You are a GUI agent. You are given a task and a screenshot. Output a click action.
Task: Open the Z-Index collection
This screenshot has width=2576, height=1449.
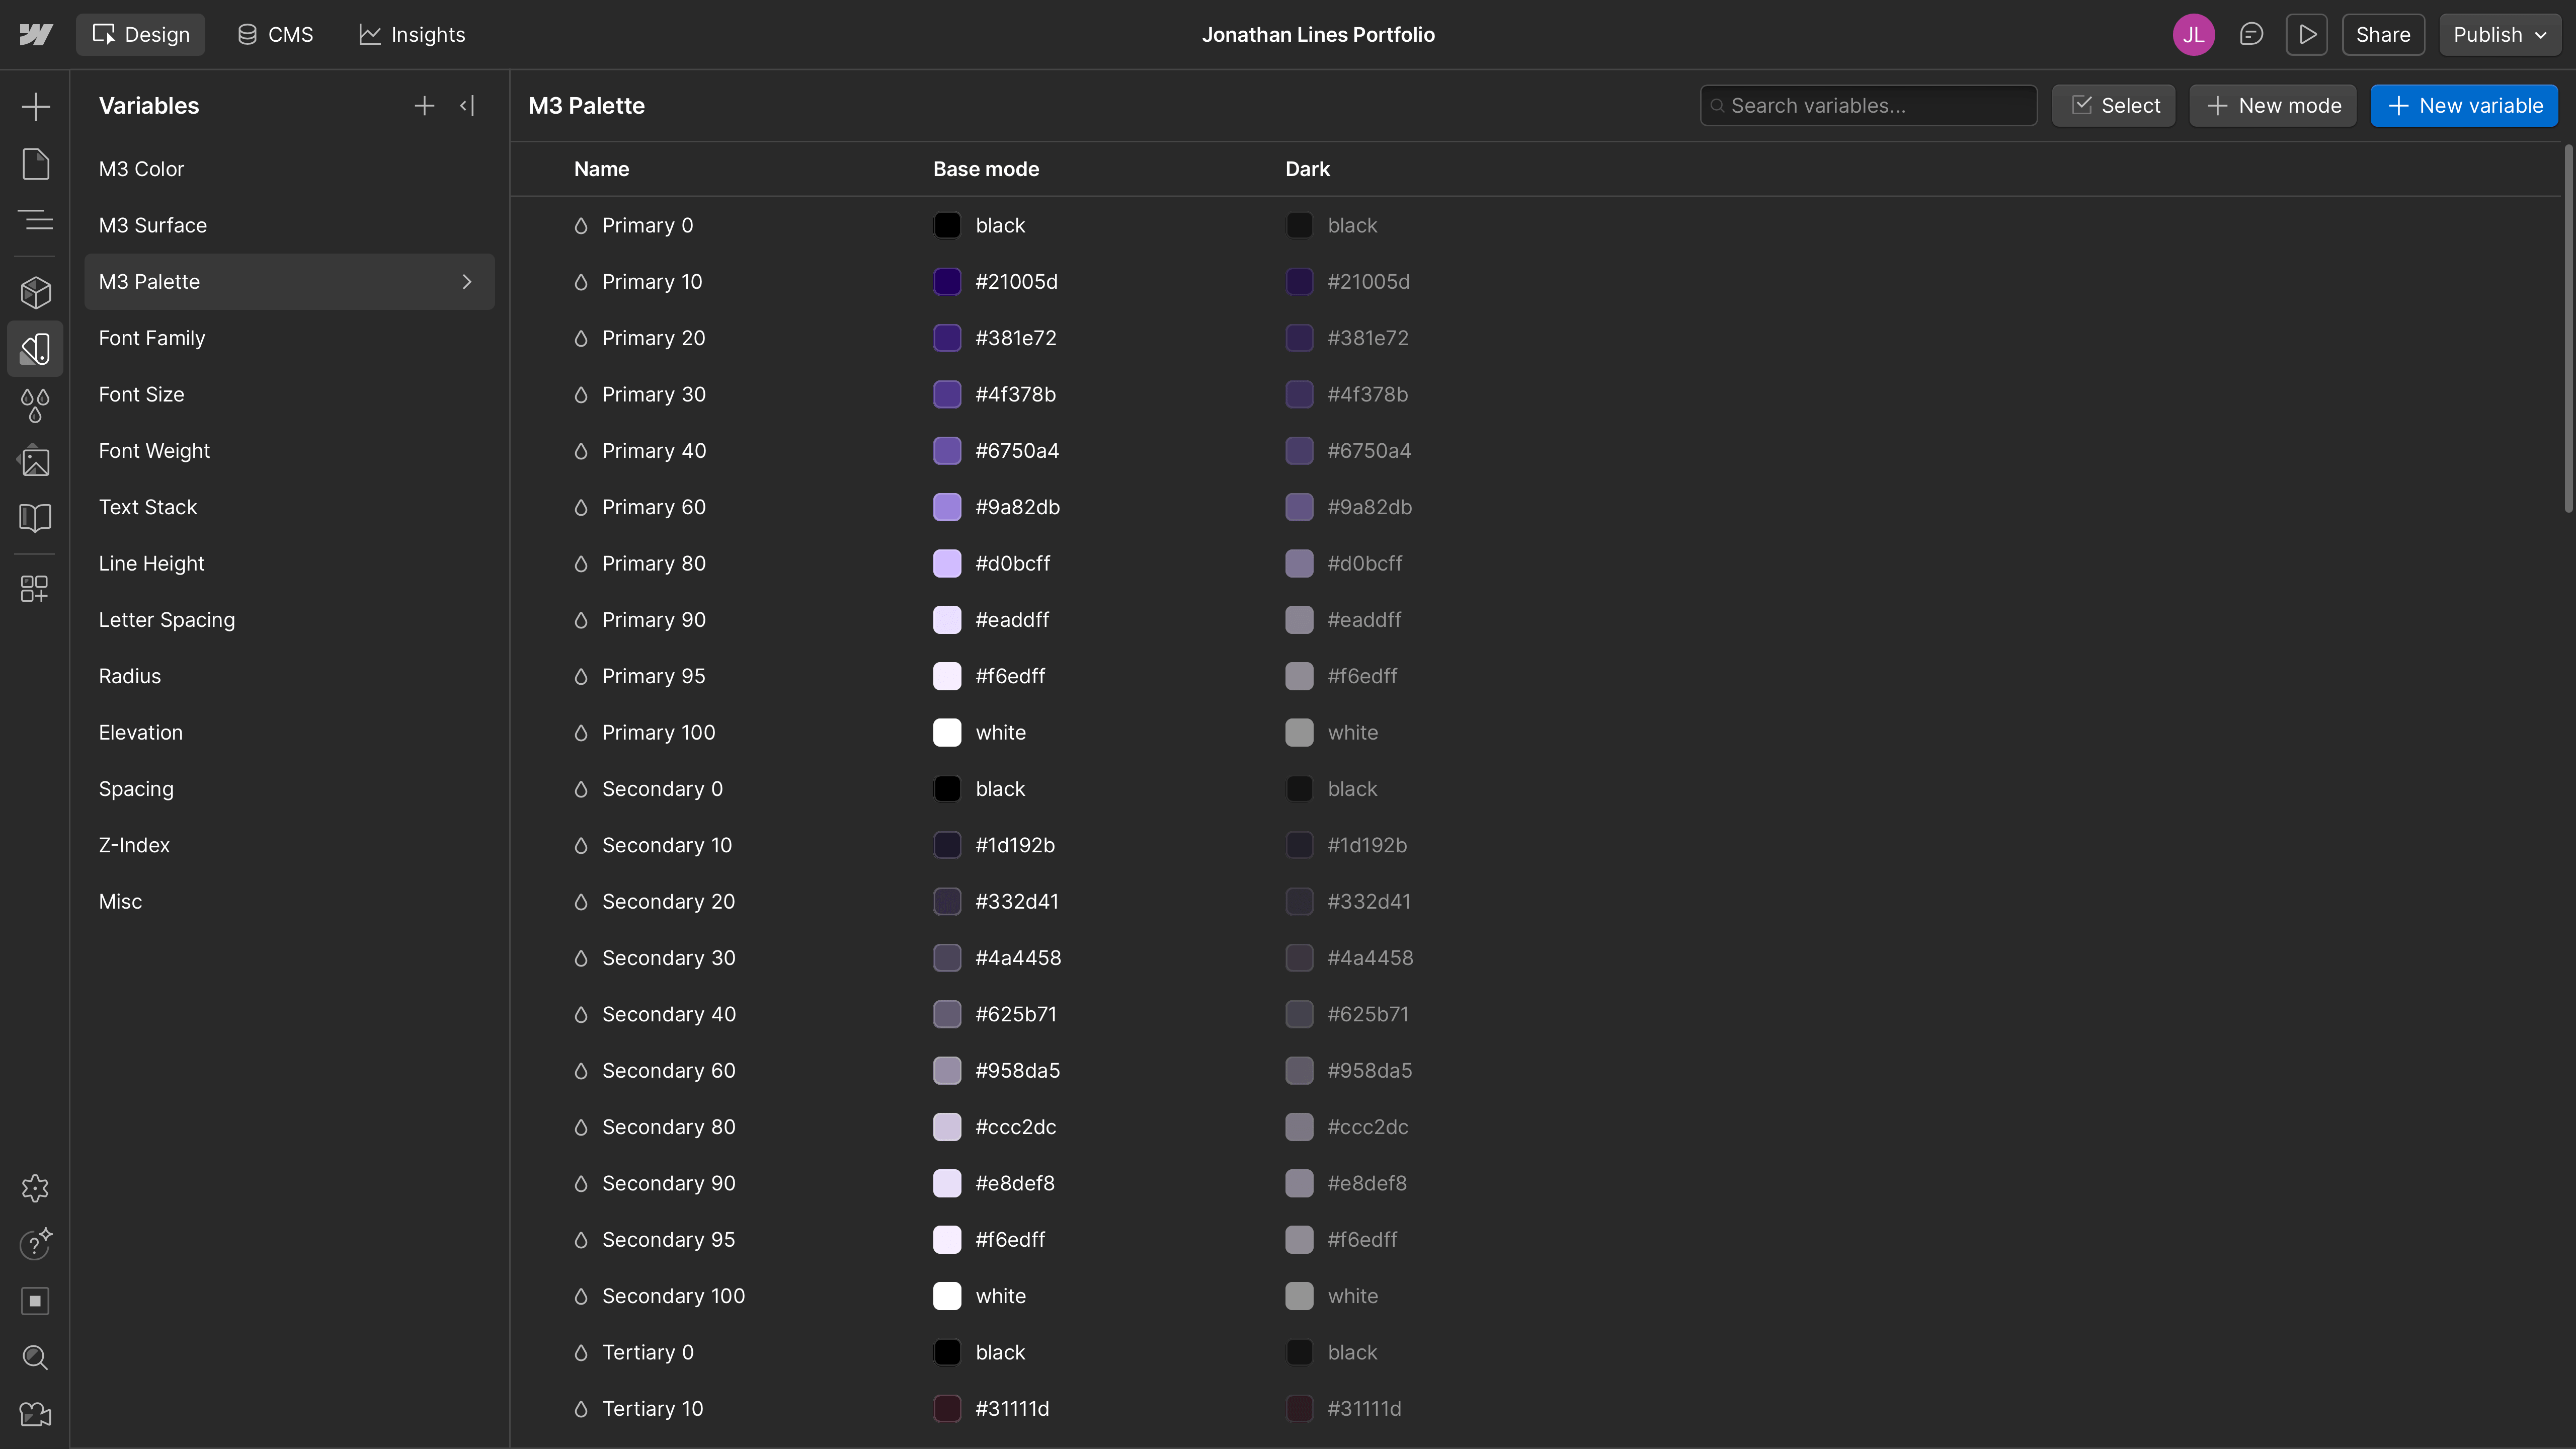click(290, 845)
